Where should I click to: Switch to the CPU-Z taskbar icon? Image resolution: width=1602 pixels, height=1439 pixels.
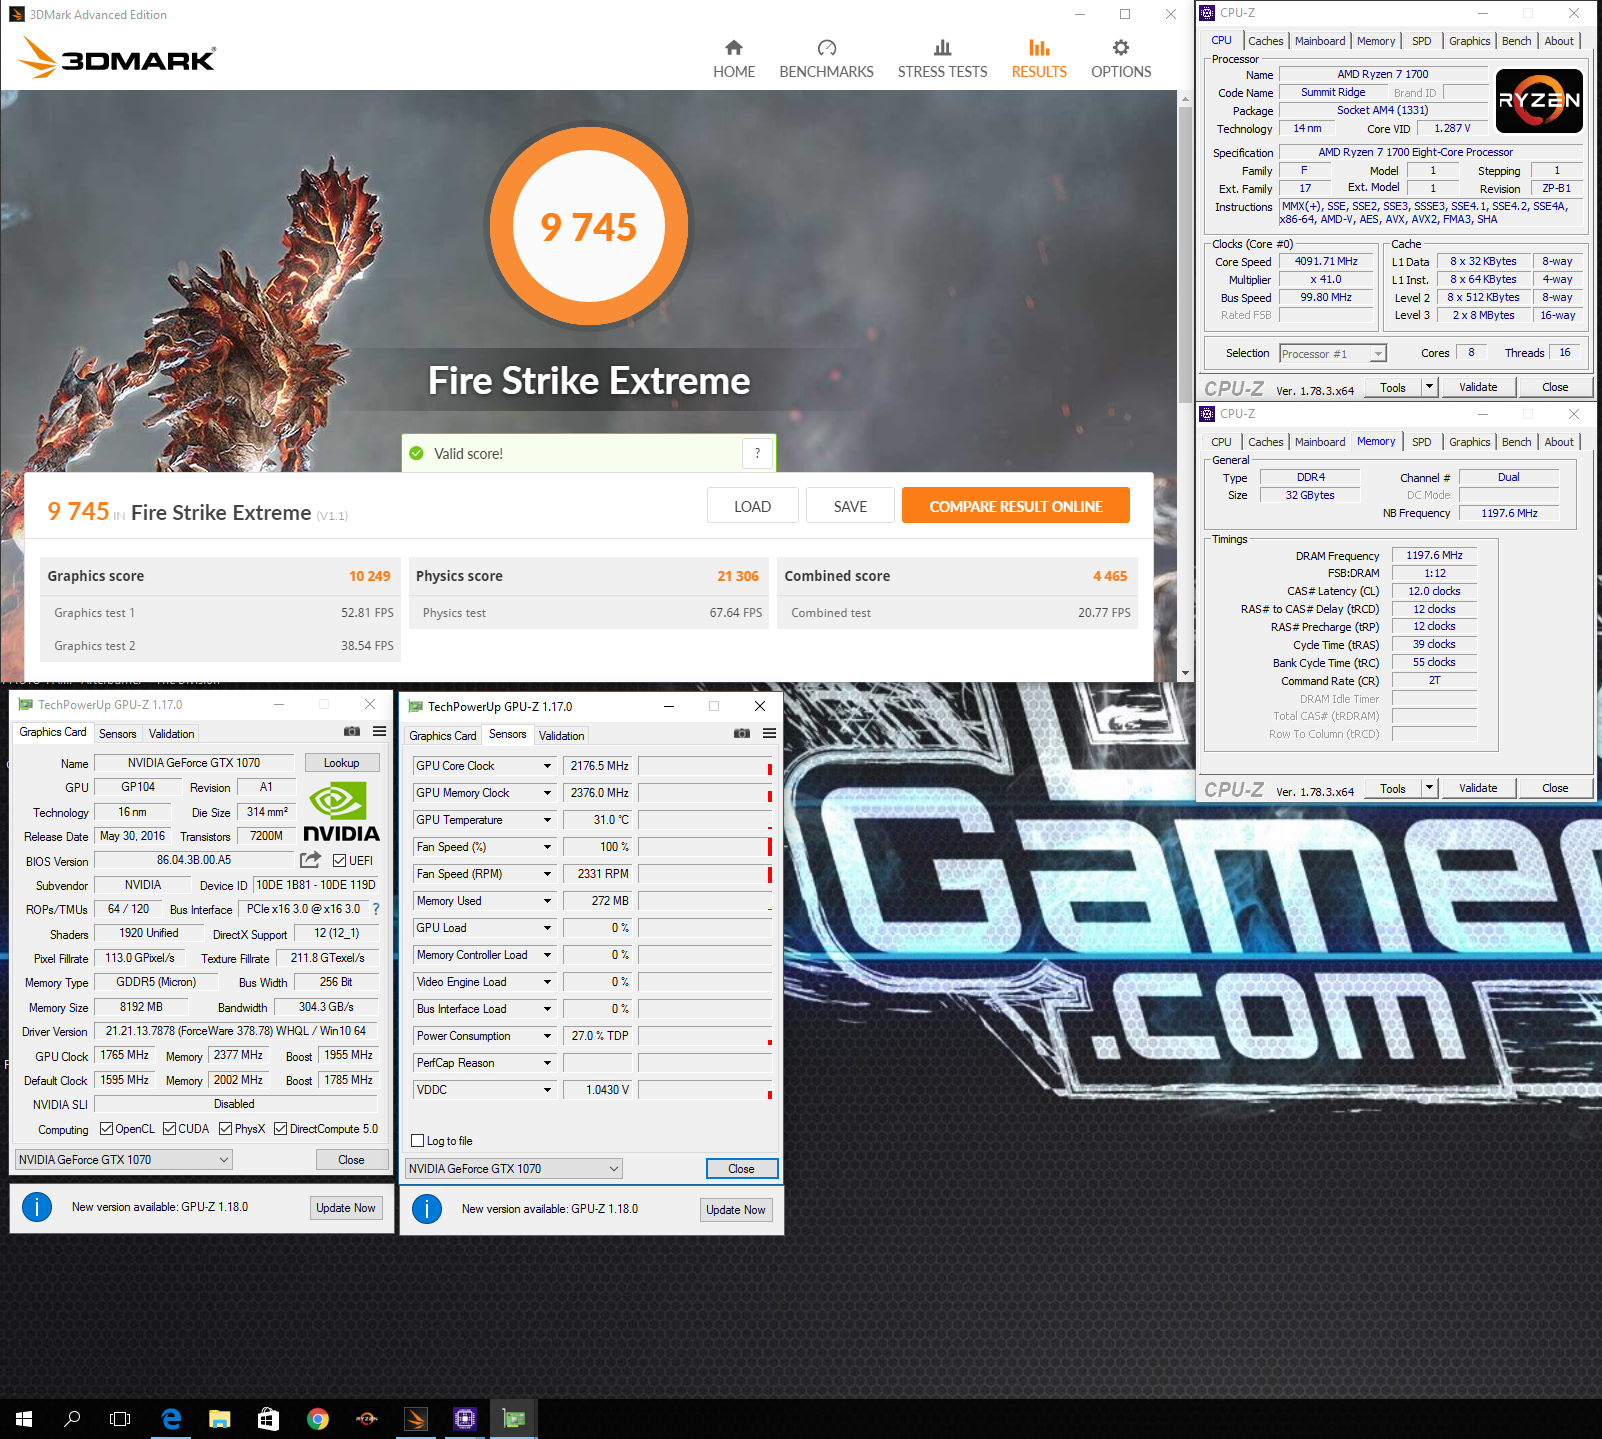(x=464, y=1418)
